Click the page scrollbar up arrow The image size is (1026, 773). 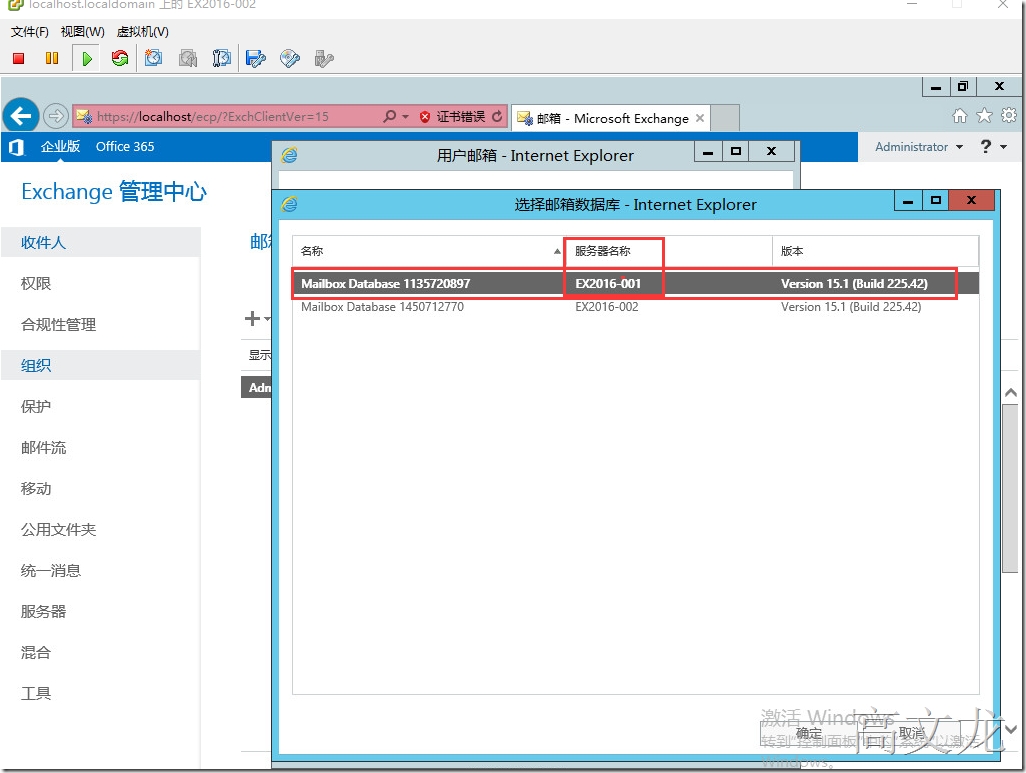click(x=1010, y=393)
